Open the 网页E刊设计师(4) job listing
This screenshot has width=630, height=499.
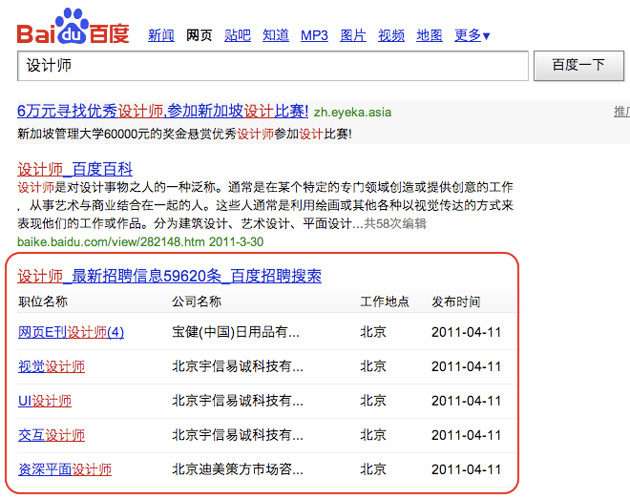[x=71, y=332]
